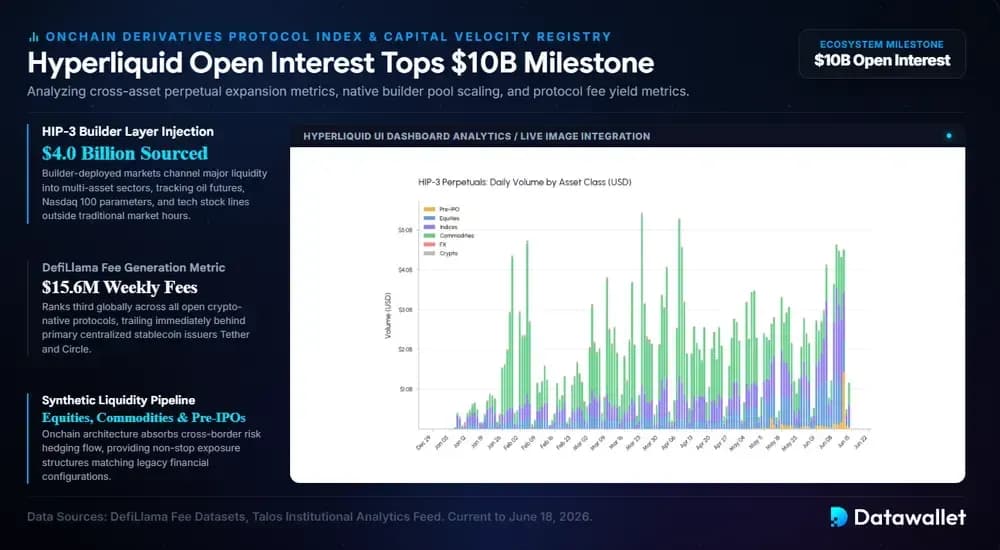Click the $2.0B y-axis tick label
The width and height of the screenshot is (1000, 550).
[405, 350]
